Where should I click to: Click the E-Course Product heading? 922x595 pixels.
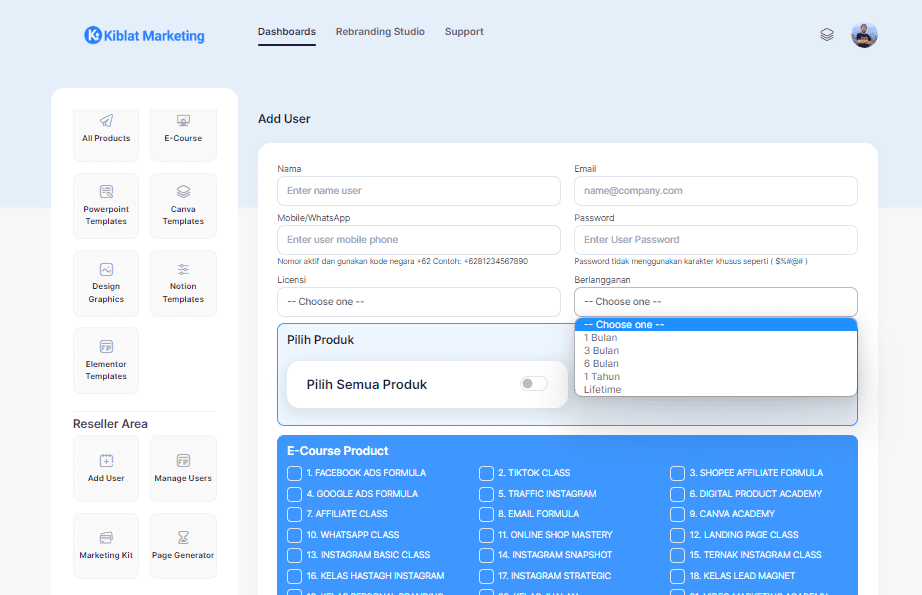(x=338, y=451)
